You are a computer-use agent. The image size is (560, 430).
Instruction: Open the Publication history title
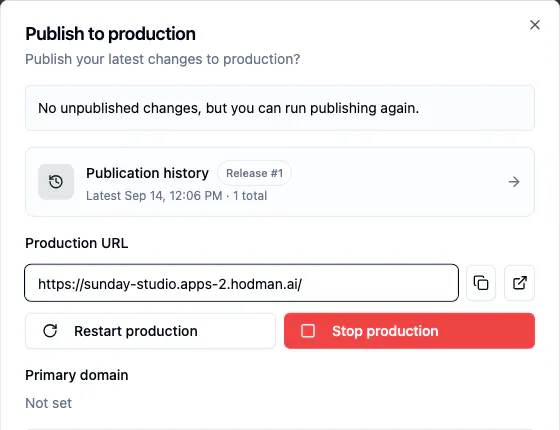[147, 173]
